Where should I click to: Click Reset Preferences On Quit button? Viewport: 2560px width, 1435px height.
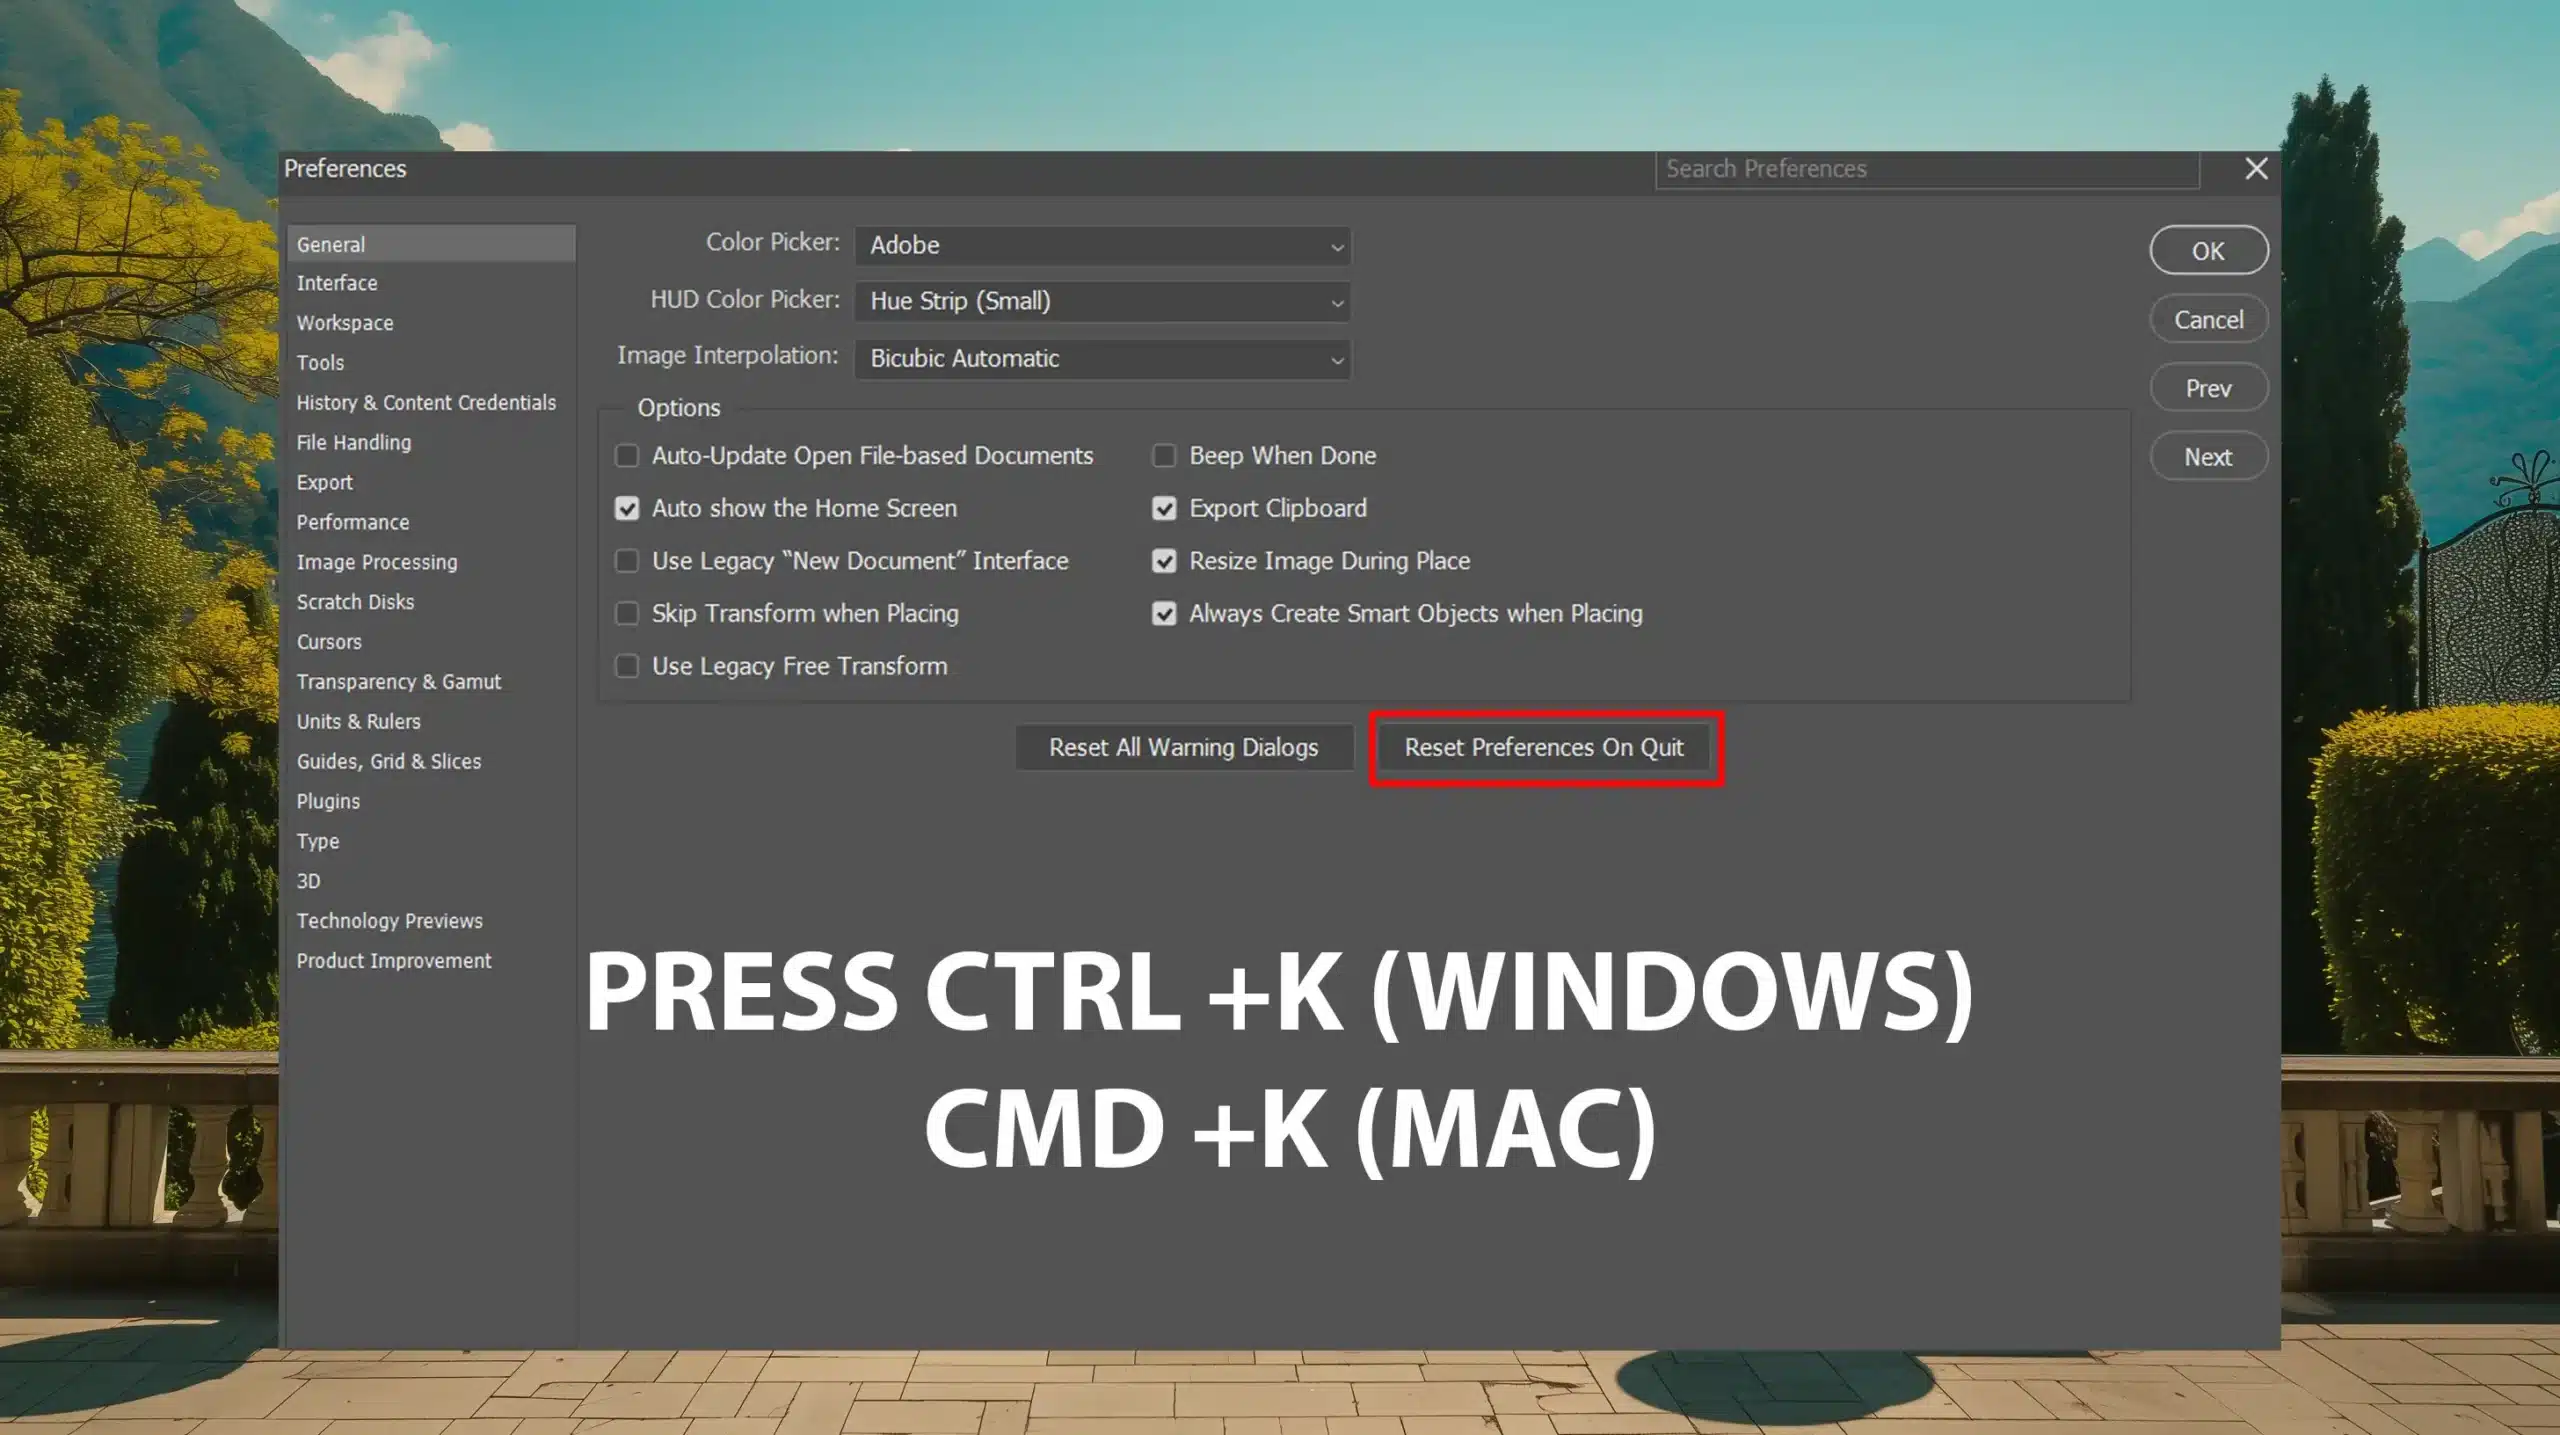1544,746
